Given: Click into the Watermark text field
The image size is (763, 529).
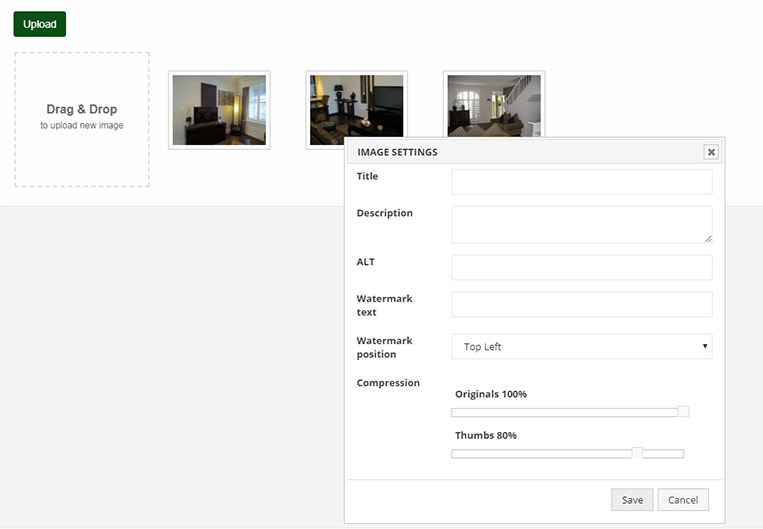Looking at the screenshot, I should click(x=581, y=304).
